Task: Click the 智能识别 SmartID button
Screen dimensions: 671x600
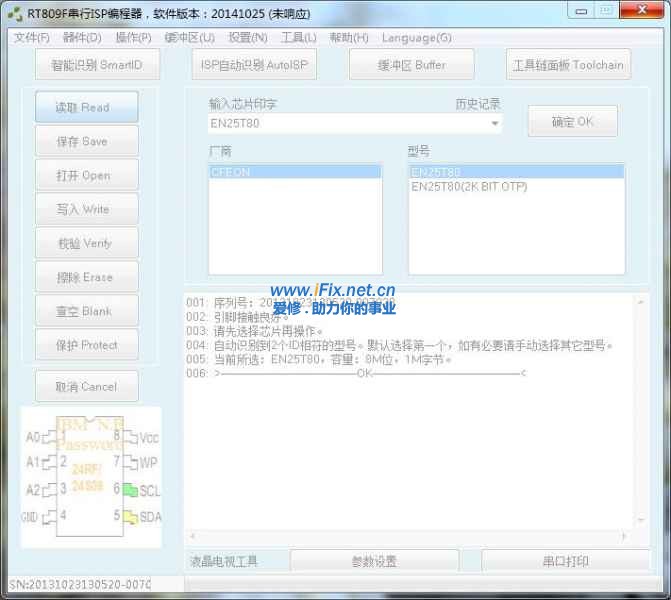Action: [x=97, y=65]
